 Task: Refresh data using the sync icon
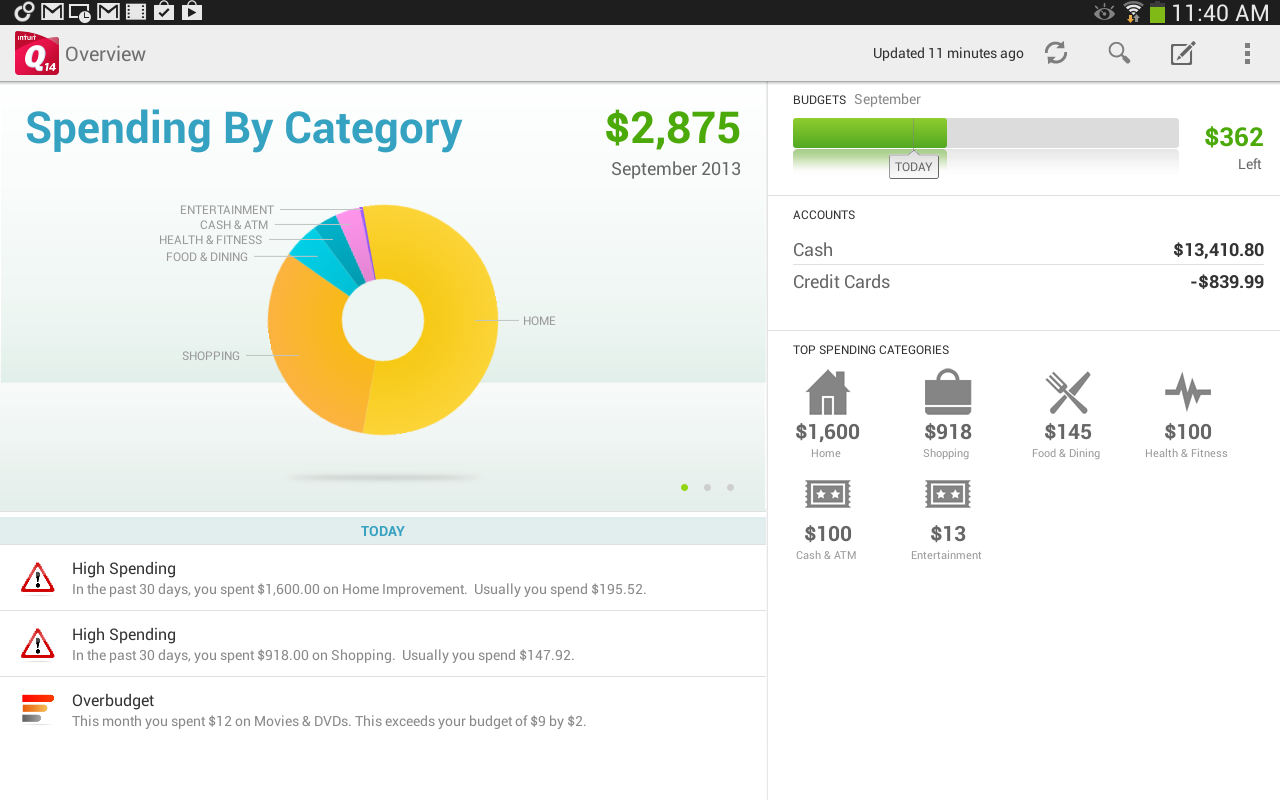[1056, 53]
